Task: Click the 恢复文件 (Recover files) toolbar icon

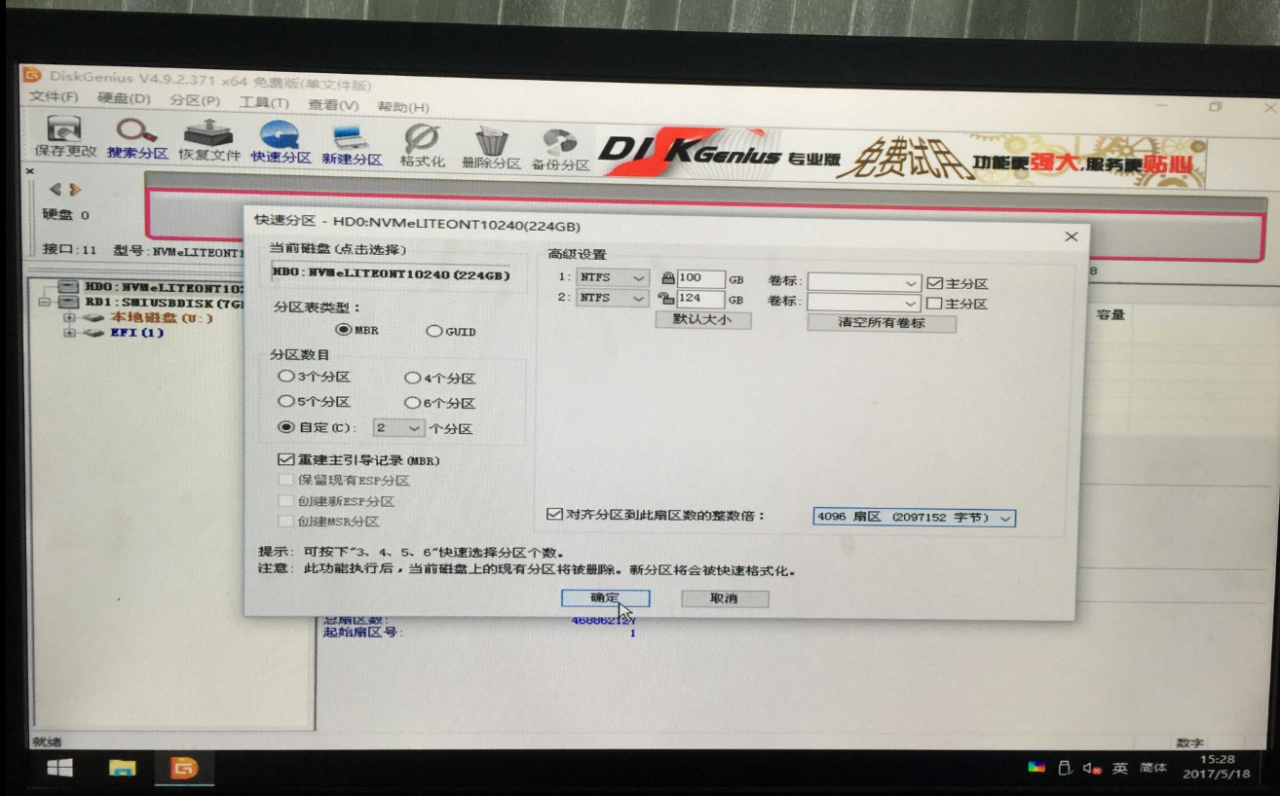Action: click(x=209, y=140)
